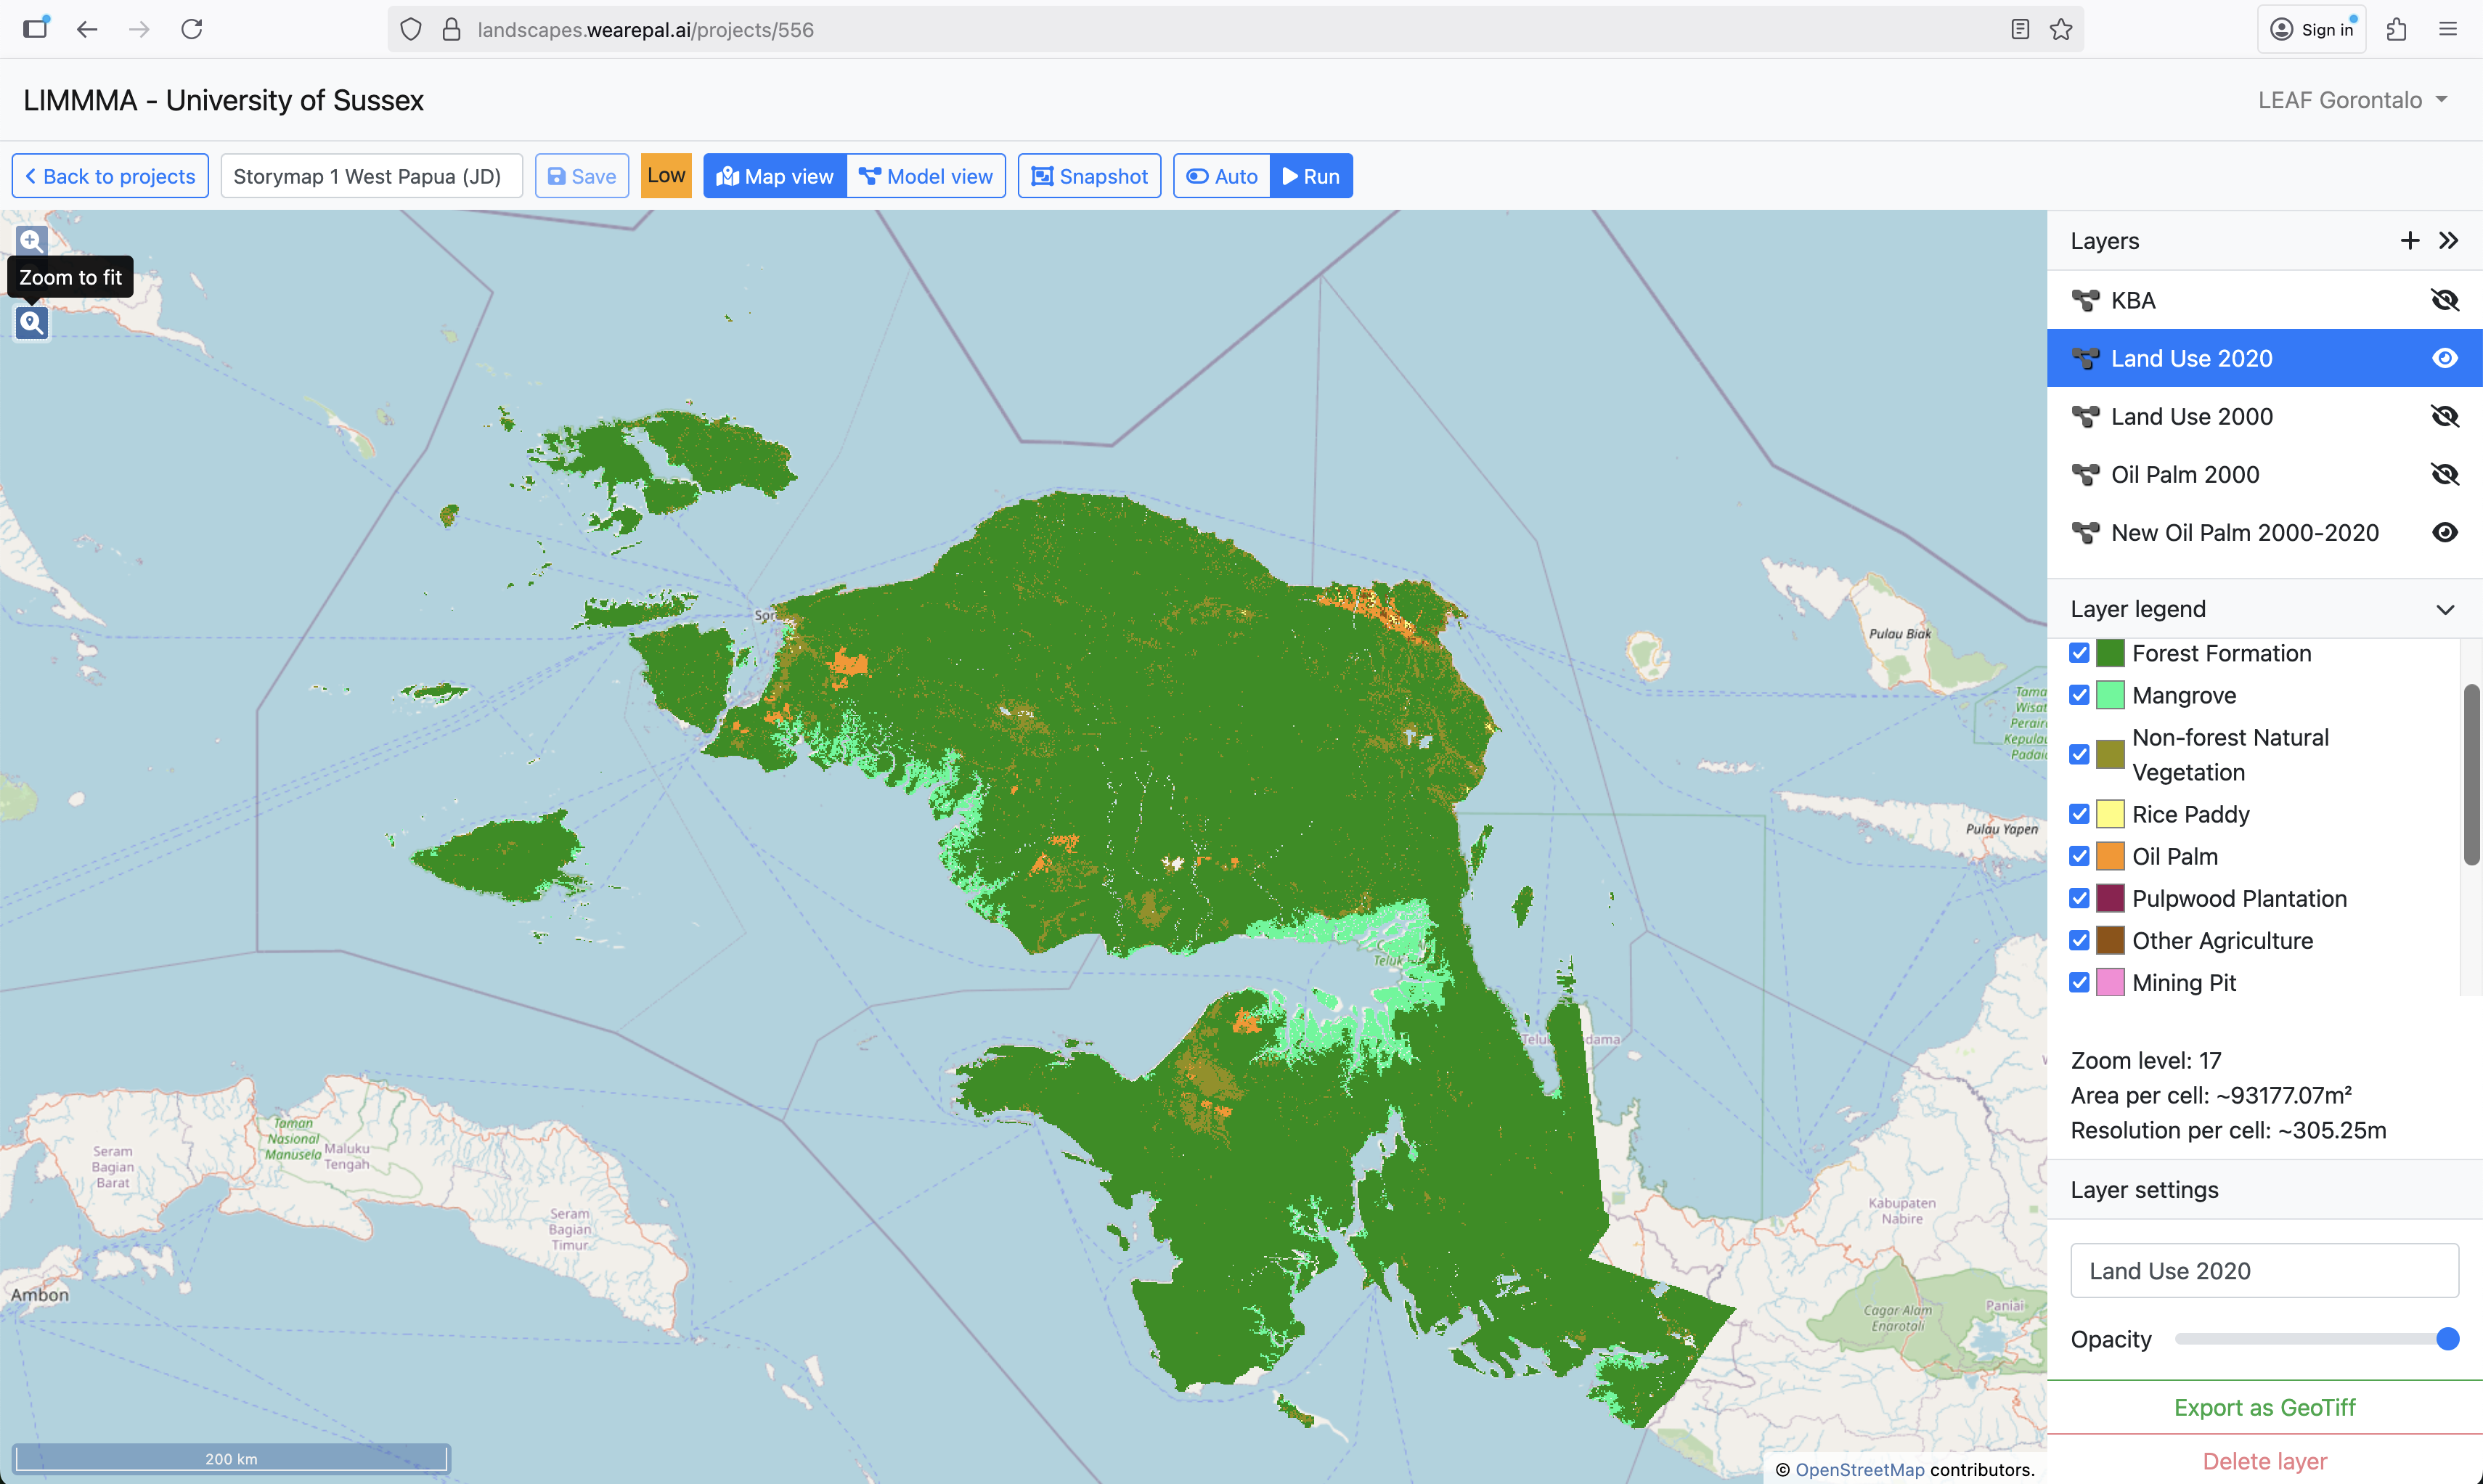Open the browser hamburger menu
2483x1484 pixels.
[x=2447, y=29]
